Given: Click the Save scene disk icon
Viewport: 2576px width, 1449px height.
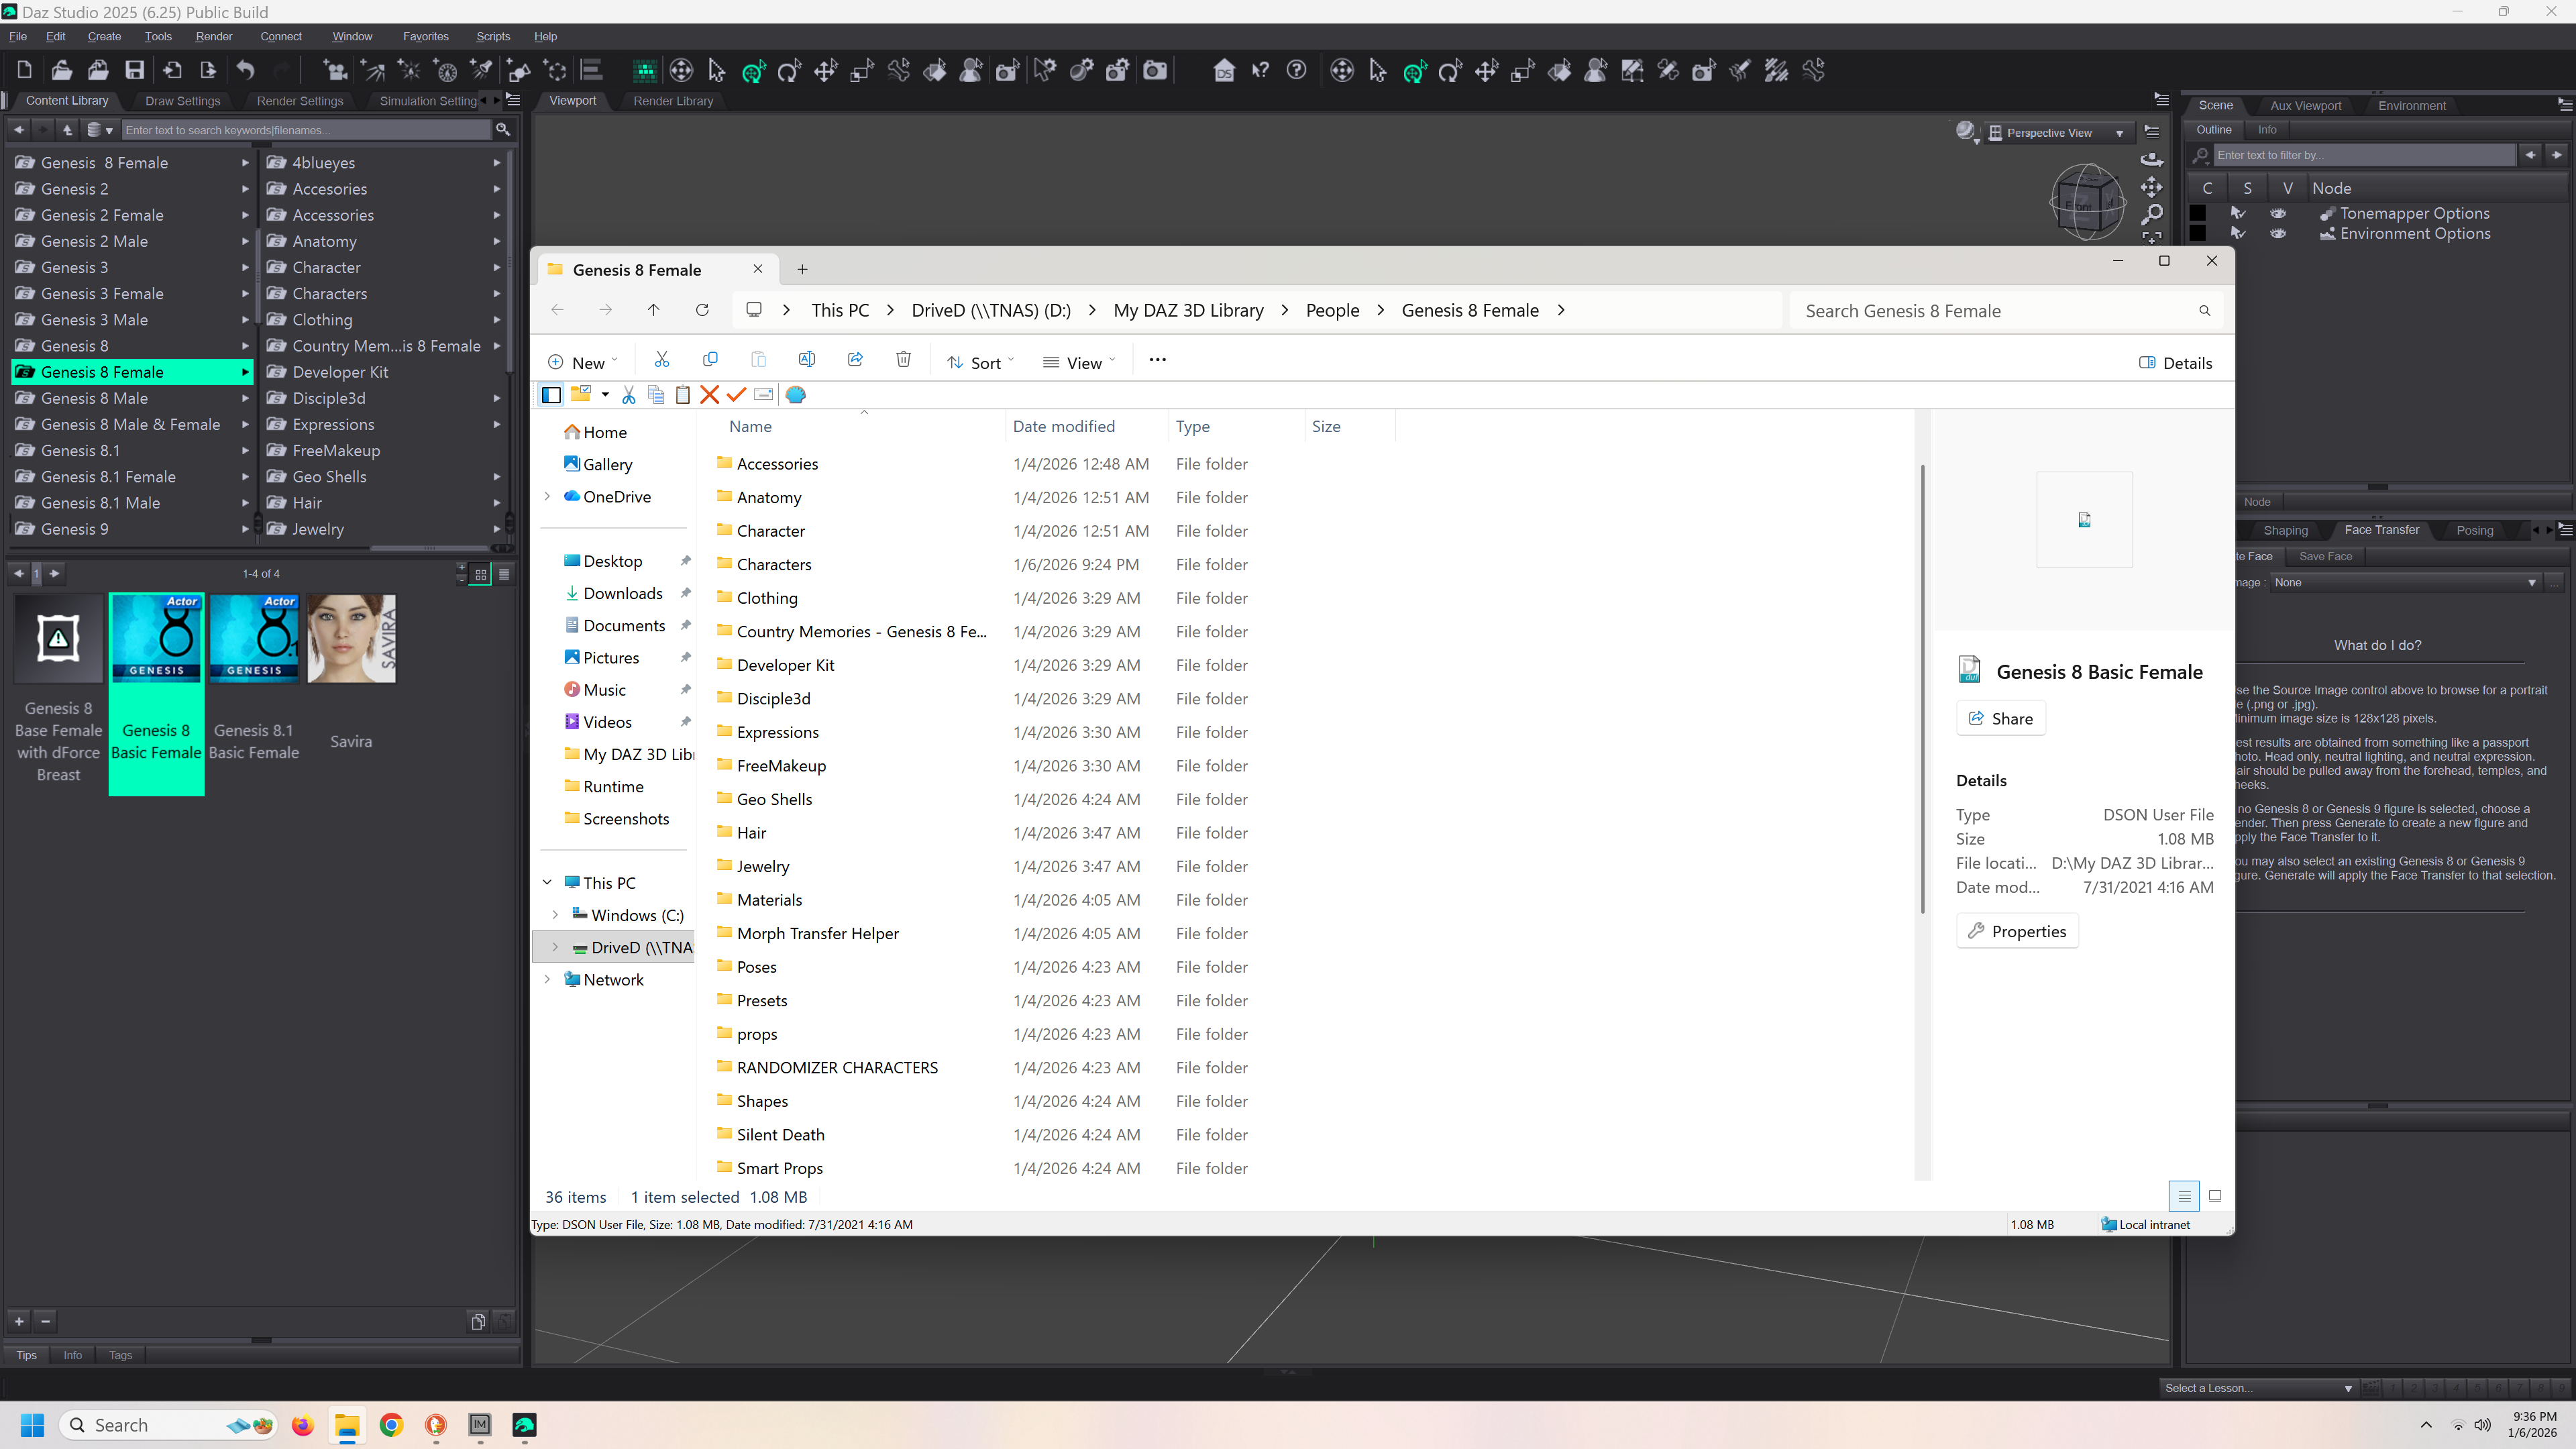Looking at the screenshot, I should point(134,70).
